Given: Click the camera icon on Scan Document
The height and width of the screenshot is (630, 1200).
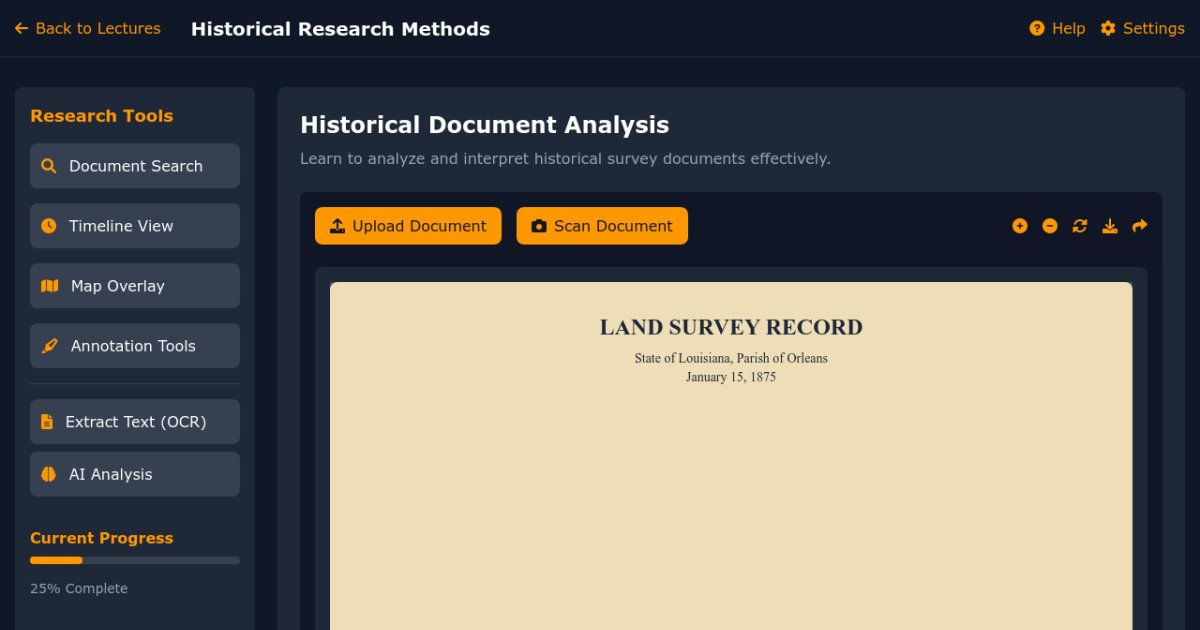Looking at the screenshot, I should [x=539, y=226].
